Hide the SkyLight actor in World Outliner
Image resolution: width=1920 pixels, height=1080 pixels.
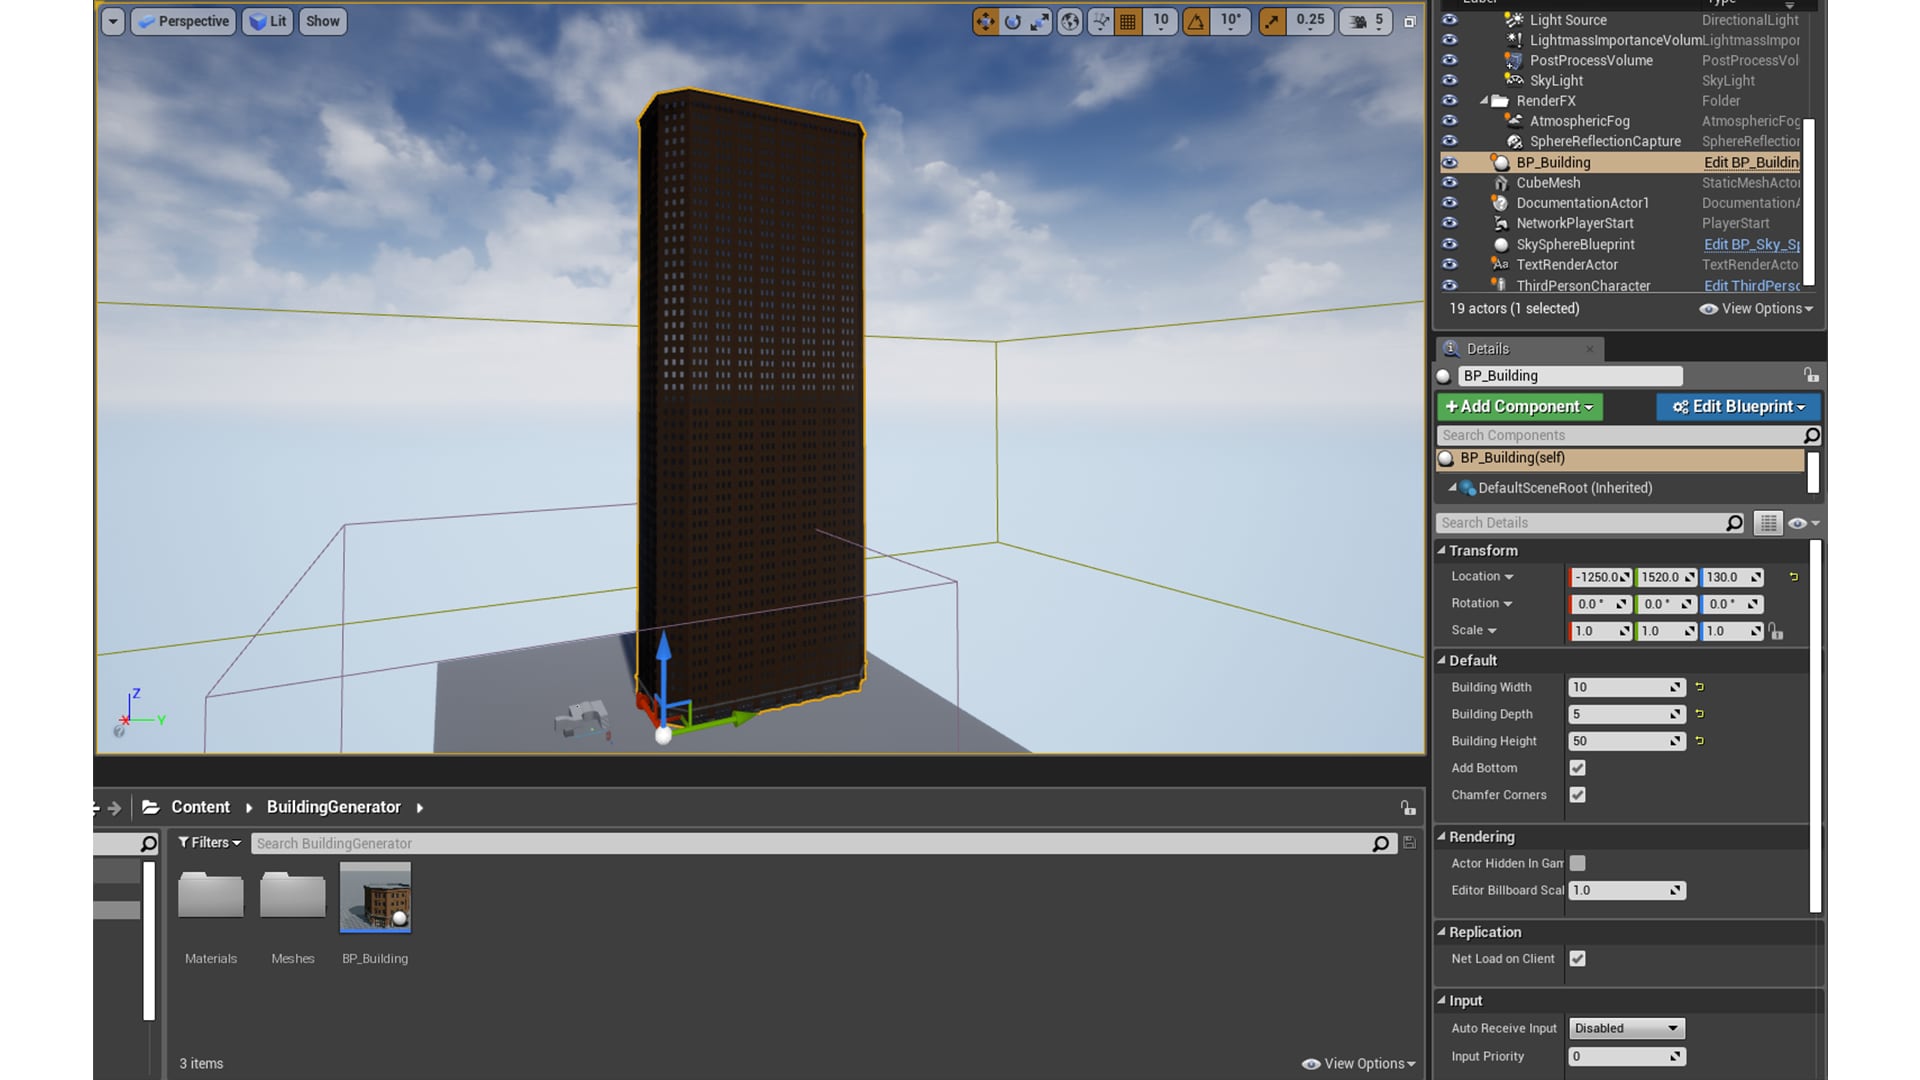point(1449,80)
